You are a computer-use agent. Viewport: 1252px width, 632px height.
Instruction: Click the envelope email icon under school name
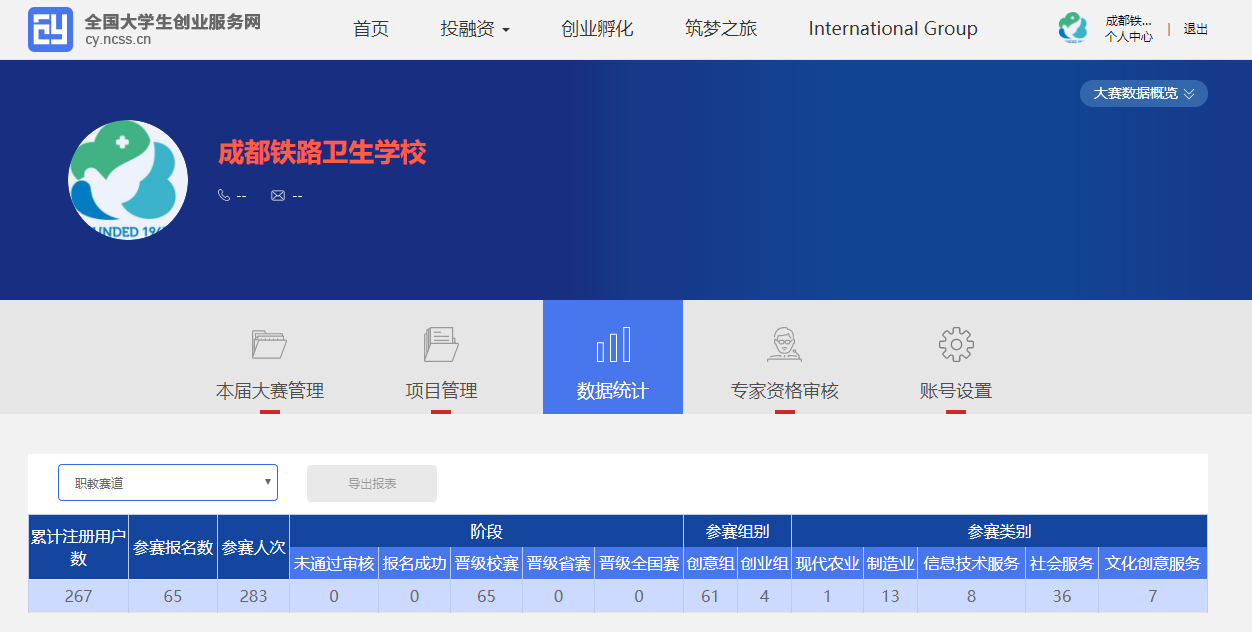278,195
